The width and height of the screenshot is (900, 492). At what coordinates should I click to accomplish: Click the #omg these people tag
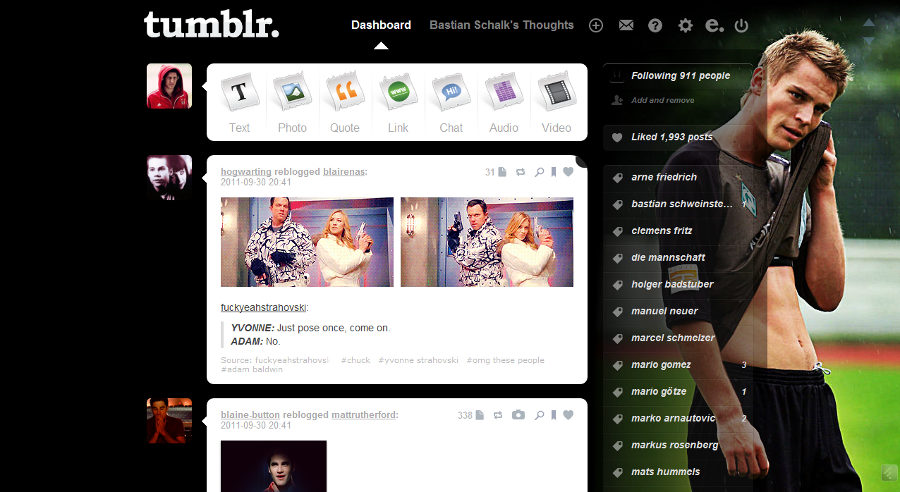point(506,361)
